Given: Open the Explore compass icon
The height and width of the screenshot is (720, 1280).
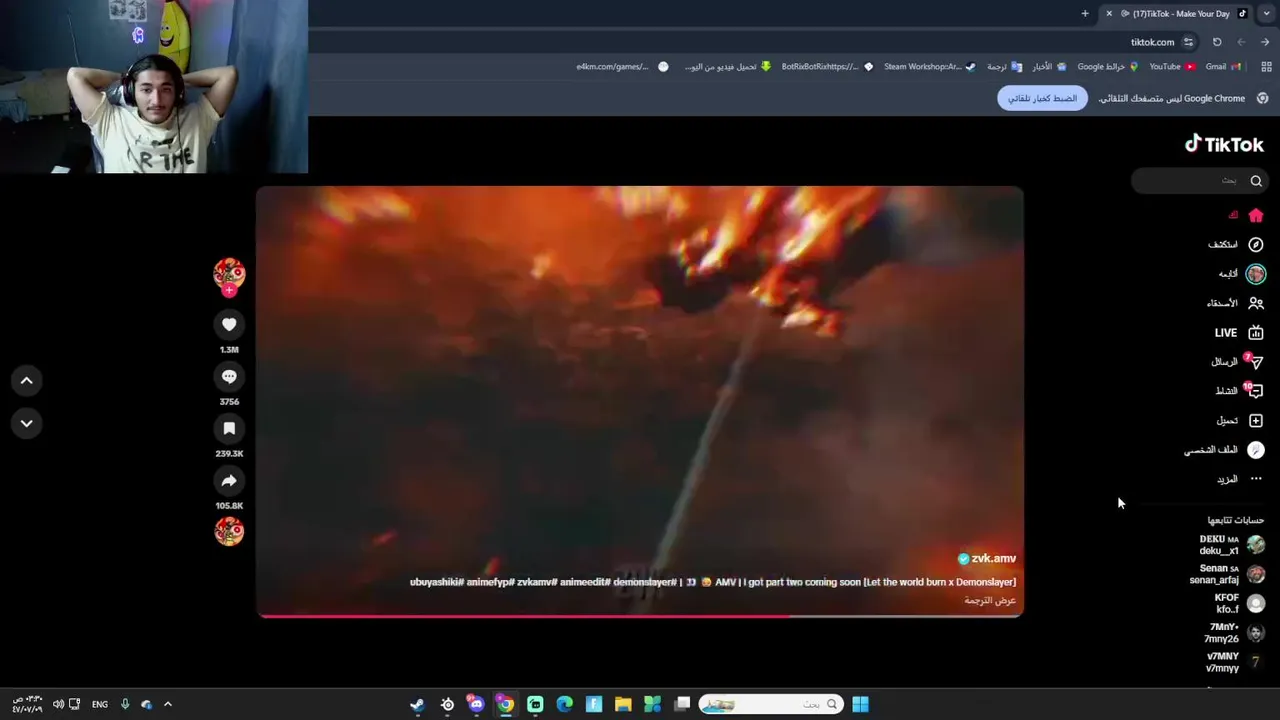Looking at the screenshot, I should pyautogui.click(x=1256, y=244).
